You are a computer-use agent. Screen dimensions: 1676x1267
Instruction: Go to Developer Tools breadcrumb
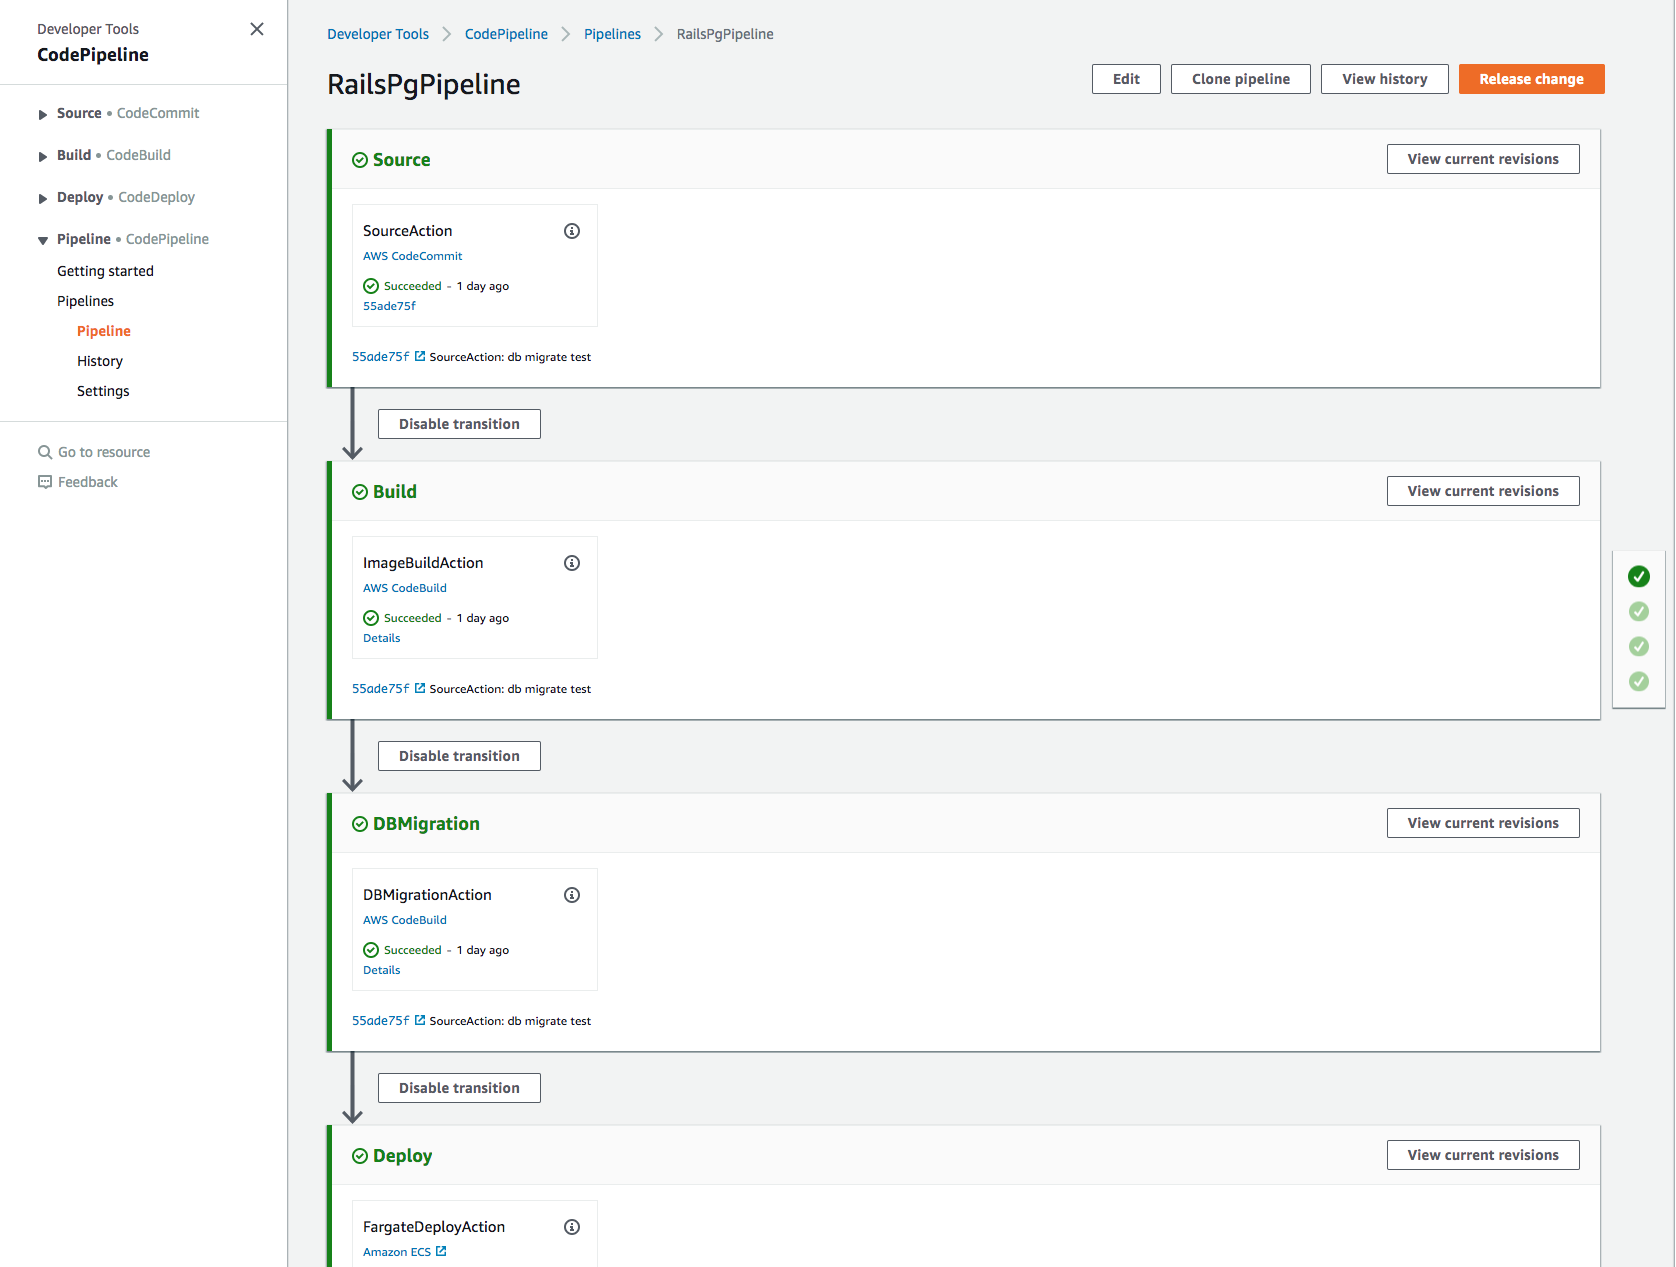(378, 34)
